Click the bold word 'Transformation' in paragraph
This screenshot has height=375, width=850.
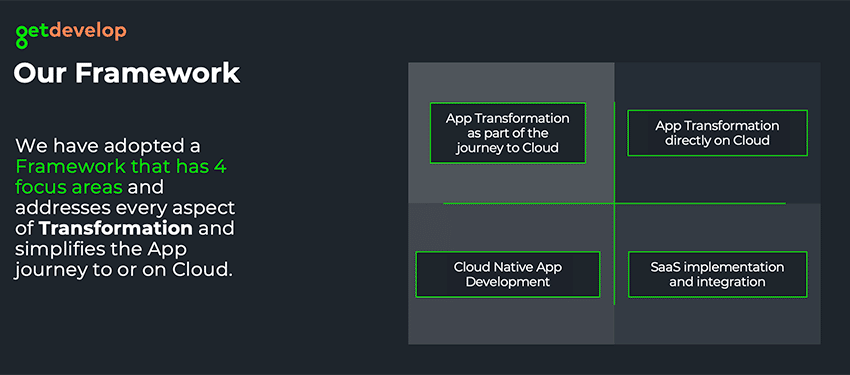[x=116, y=228]
